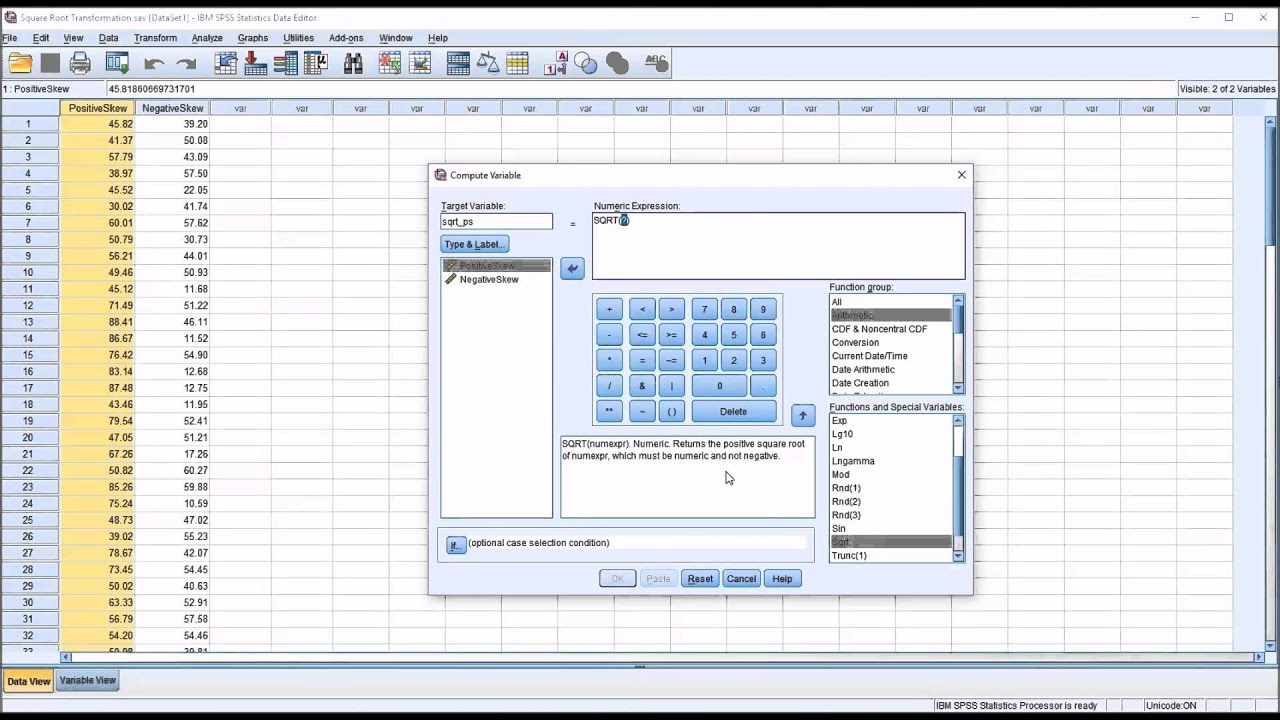Screen dimensions: 1280x720
Task: Click the NegativeSkew column header in data grid
Action: pyautogui.click(x=172, y=108)
